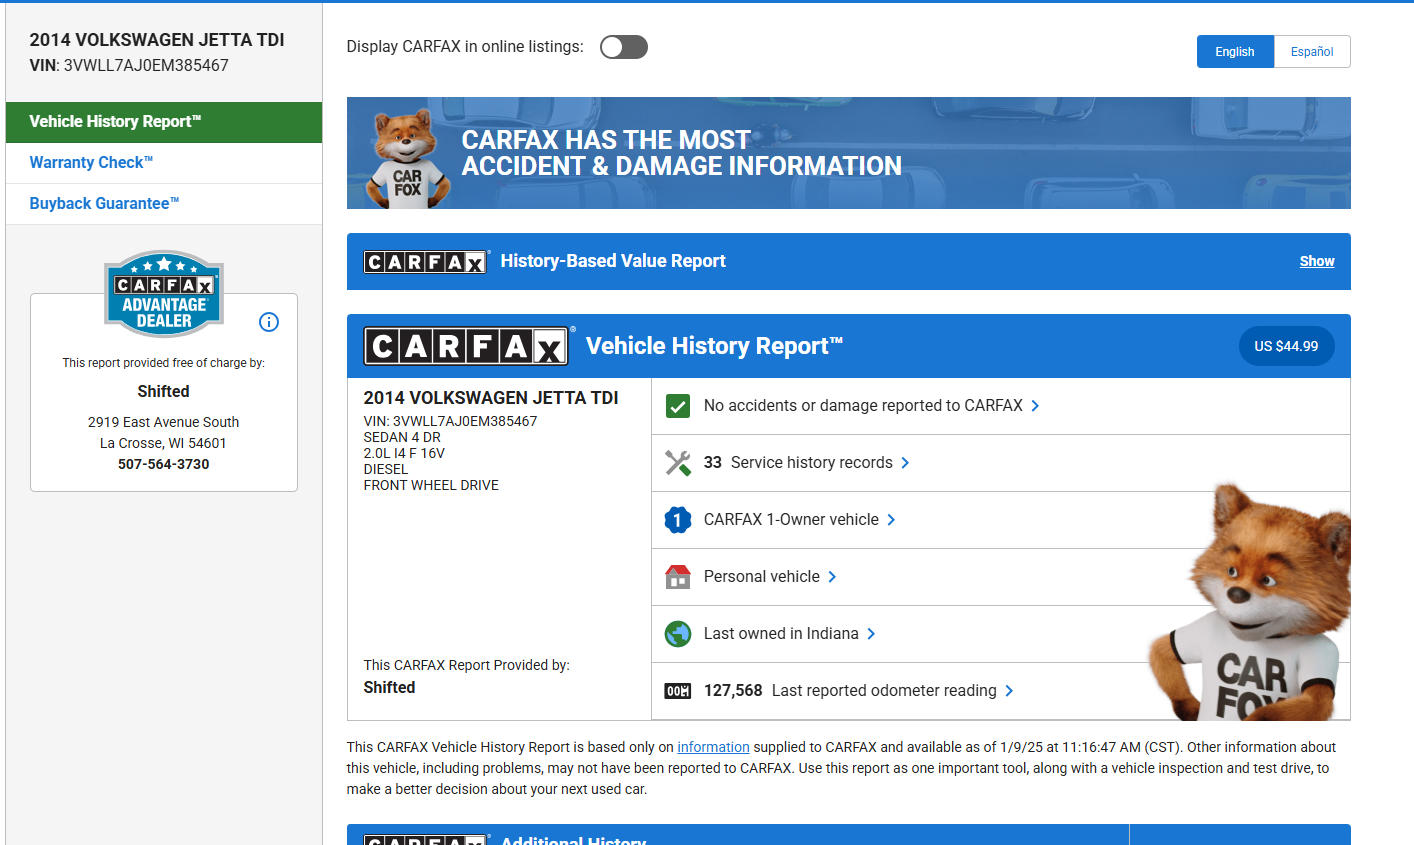Click La Crosse, WI 54601 address line
The image size is (1414, 845).
(x=164, y=443)
